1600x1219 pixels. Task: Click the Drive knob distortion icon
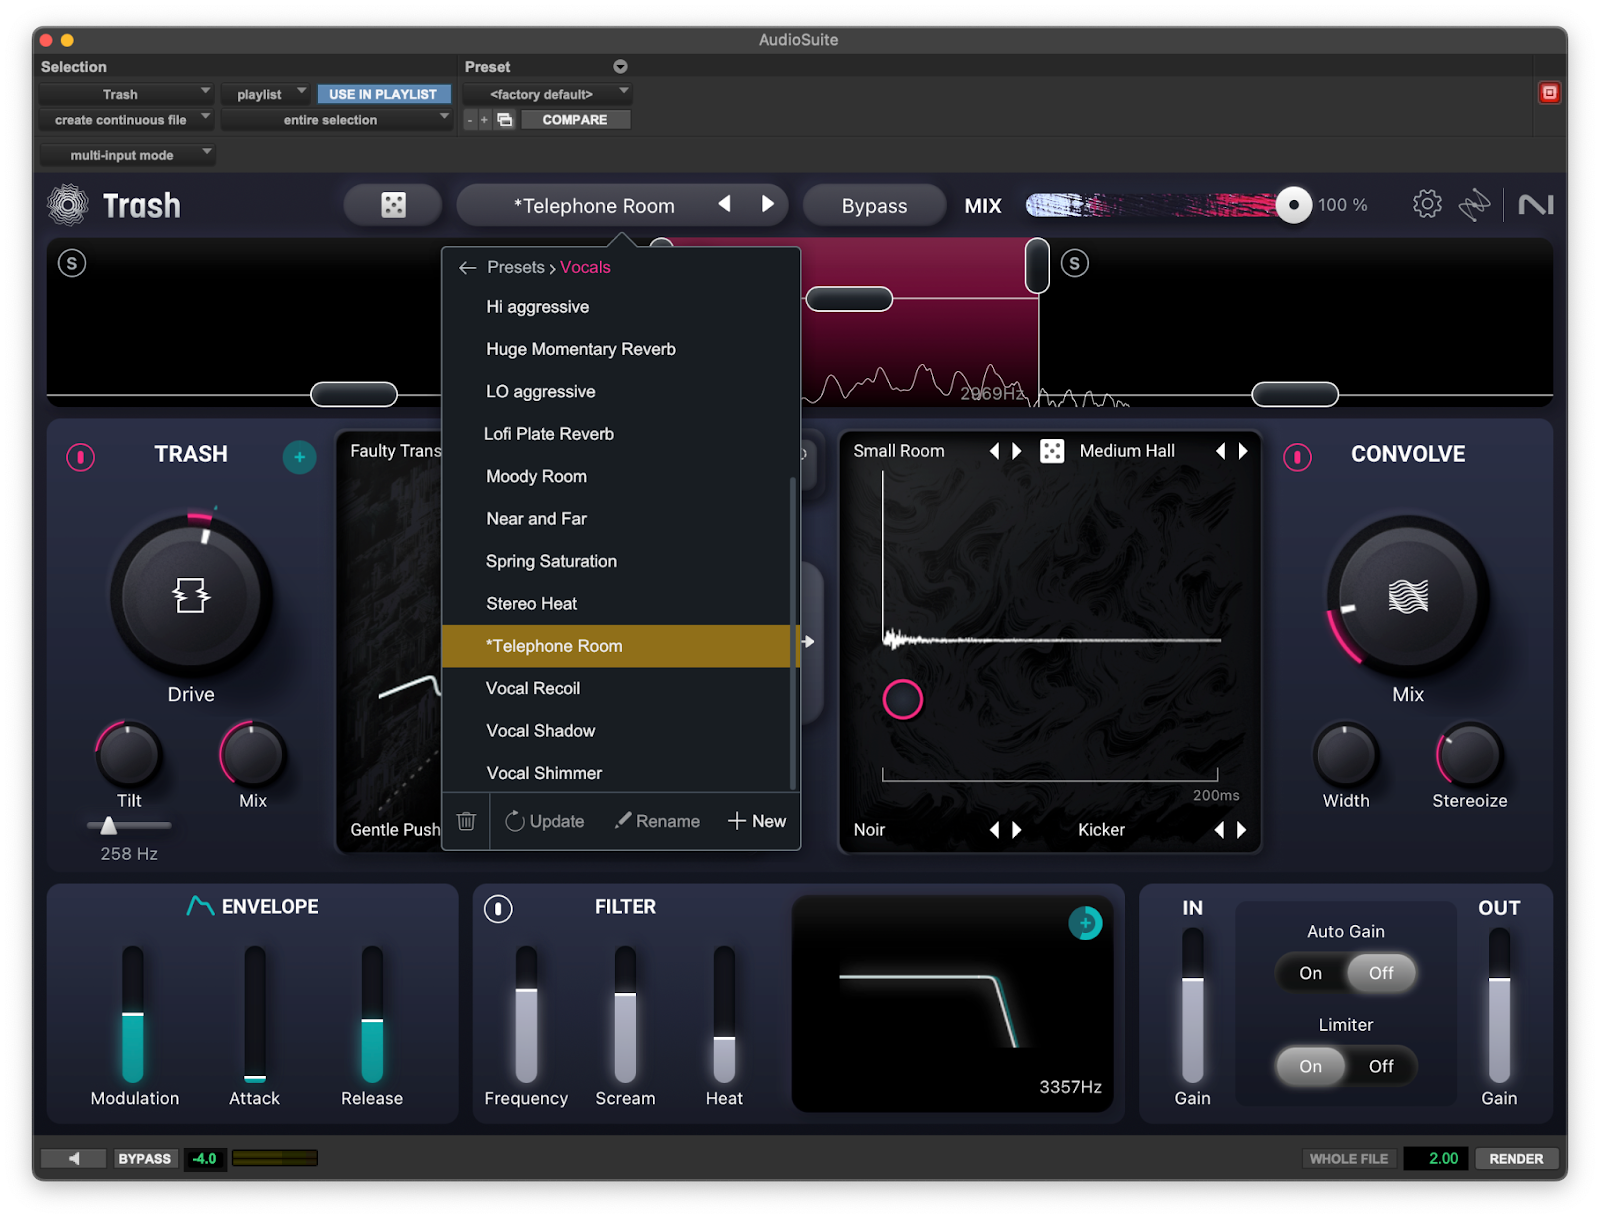pyautogui.click(x=191, y=595)
